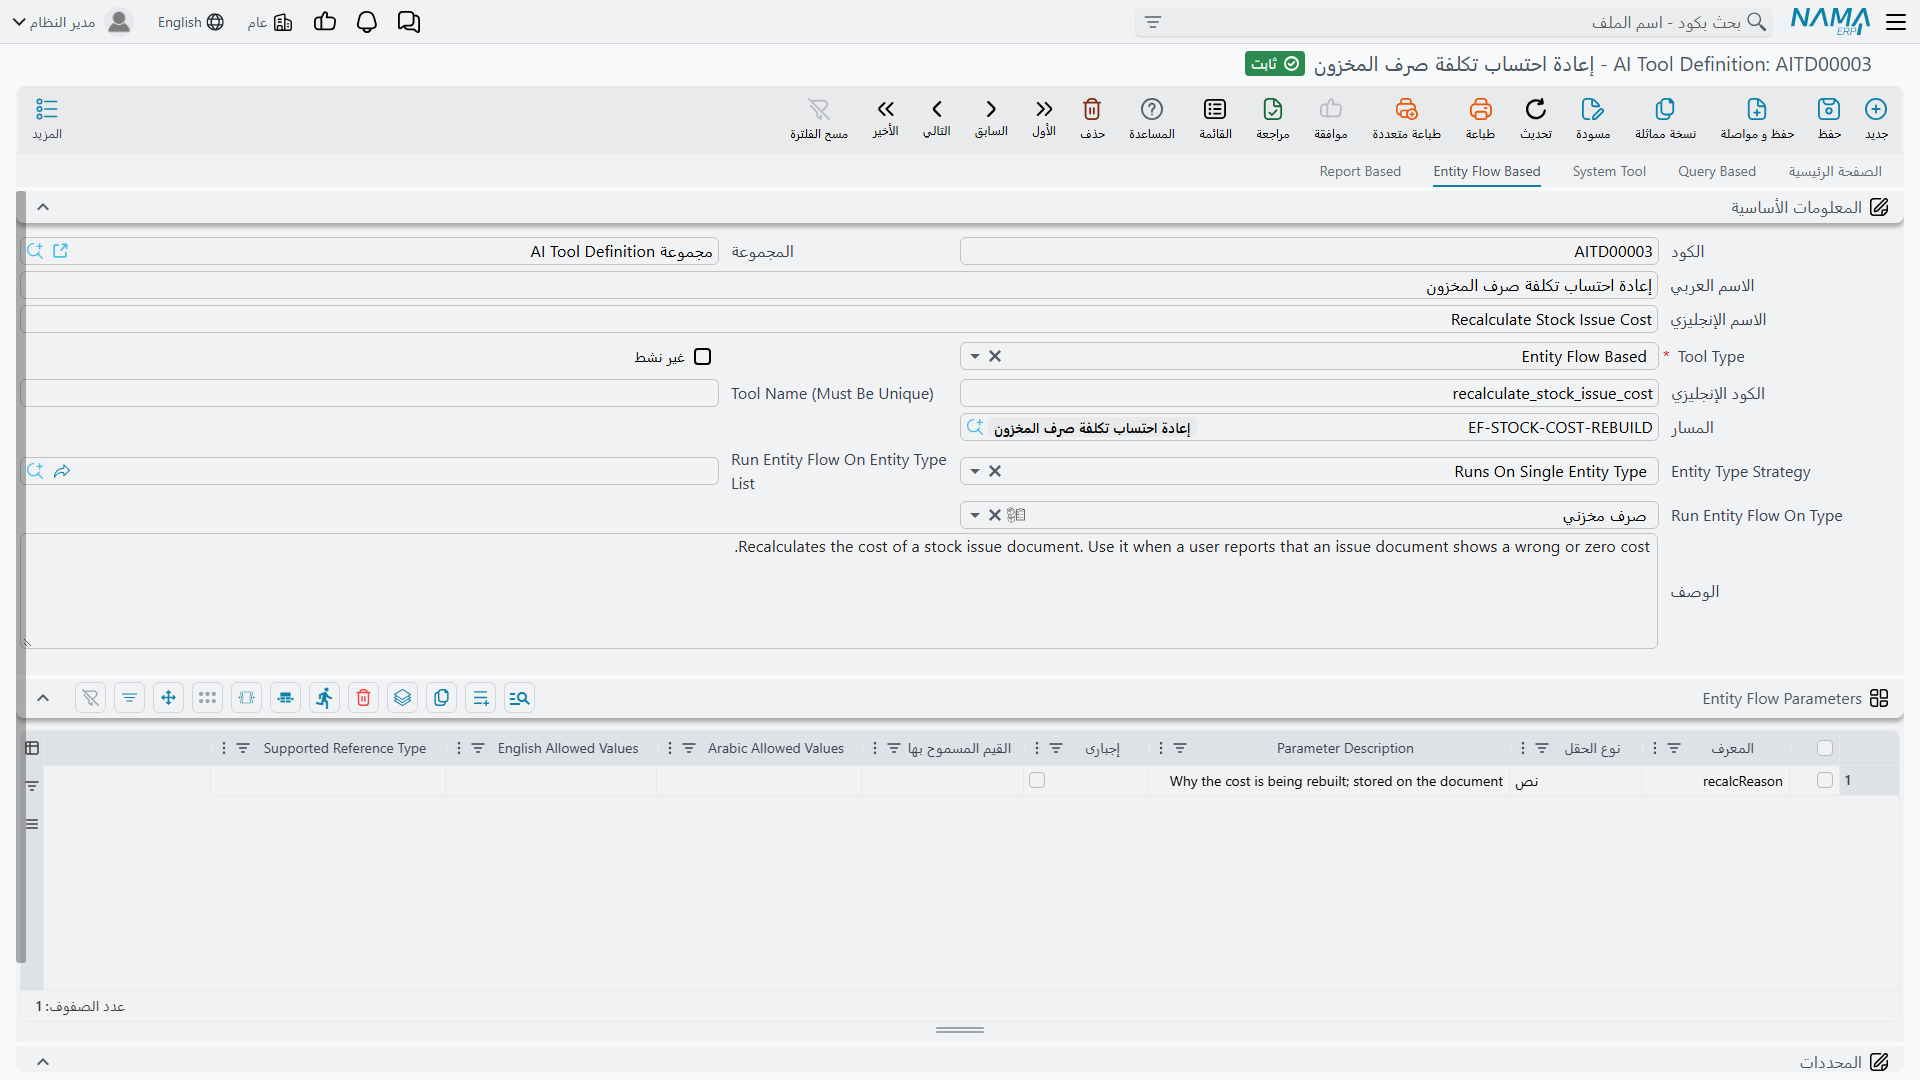Click the search icon in المسار field

(975, 428)
